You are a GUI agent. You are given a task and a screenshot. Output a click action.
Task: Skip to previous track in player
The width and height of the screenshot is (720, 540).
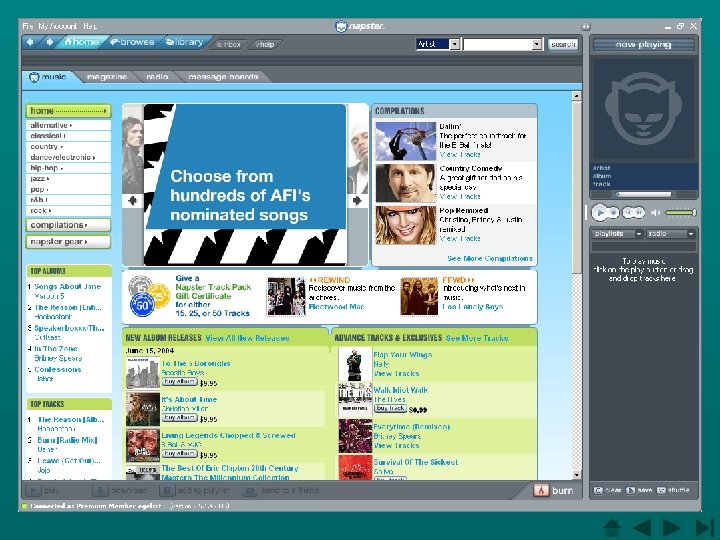[630, 213]
